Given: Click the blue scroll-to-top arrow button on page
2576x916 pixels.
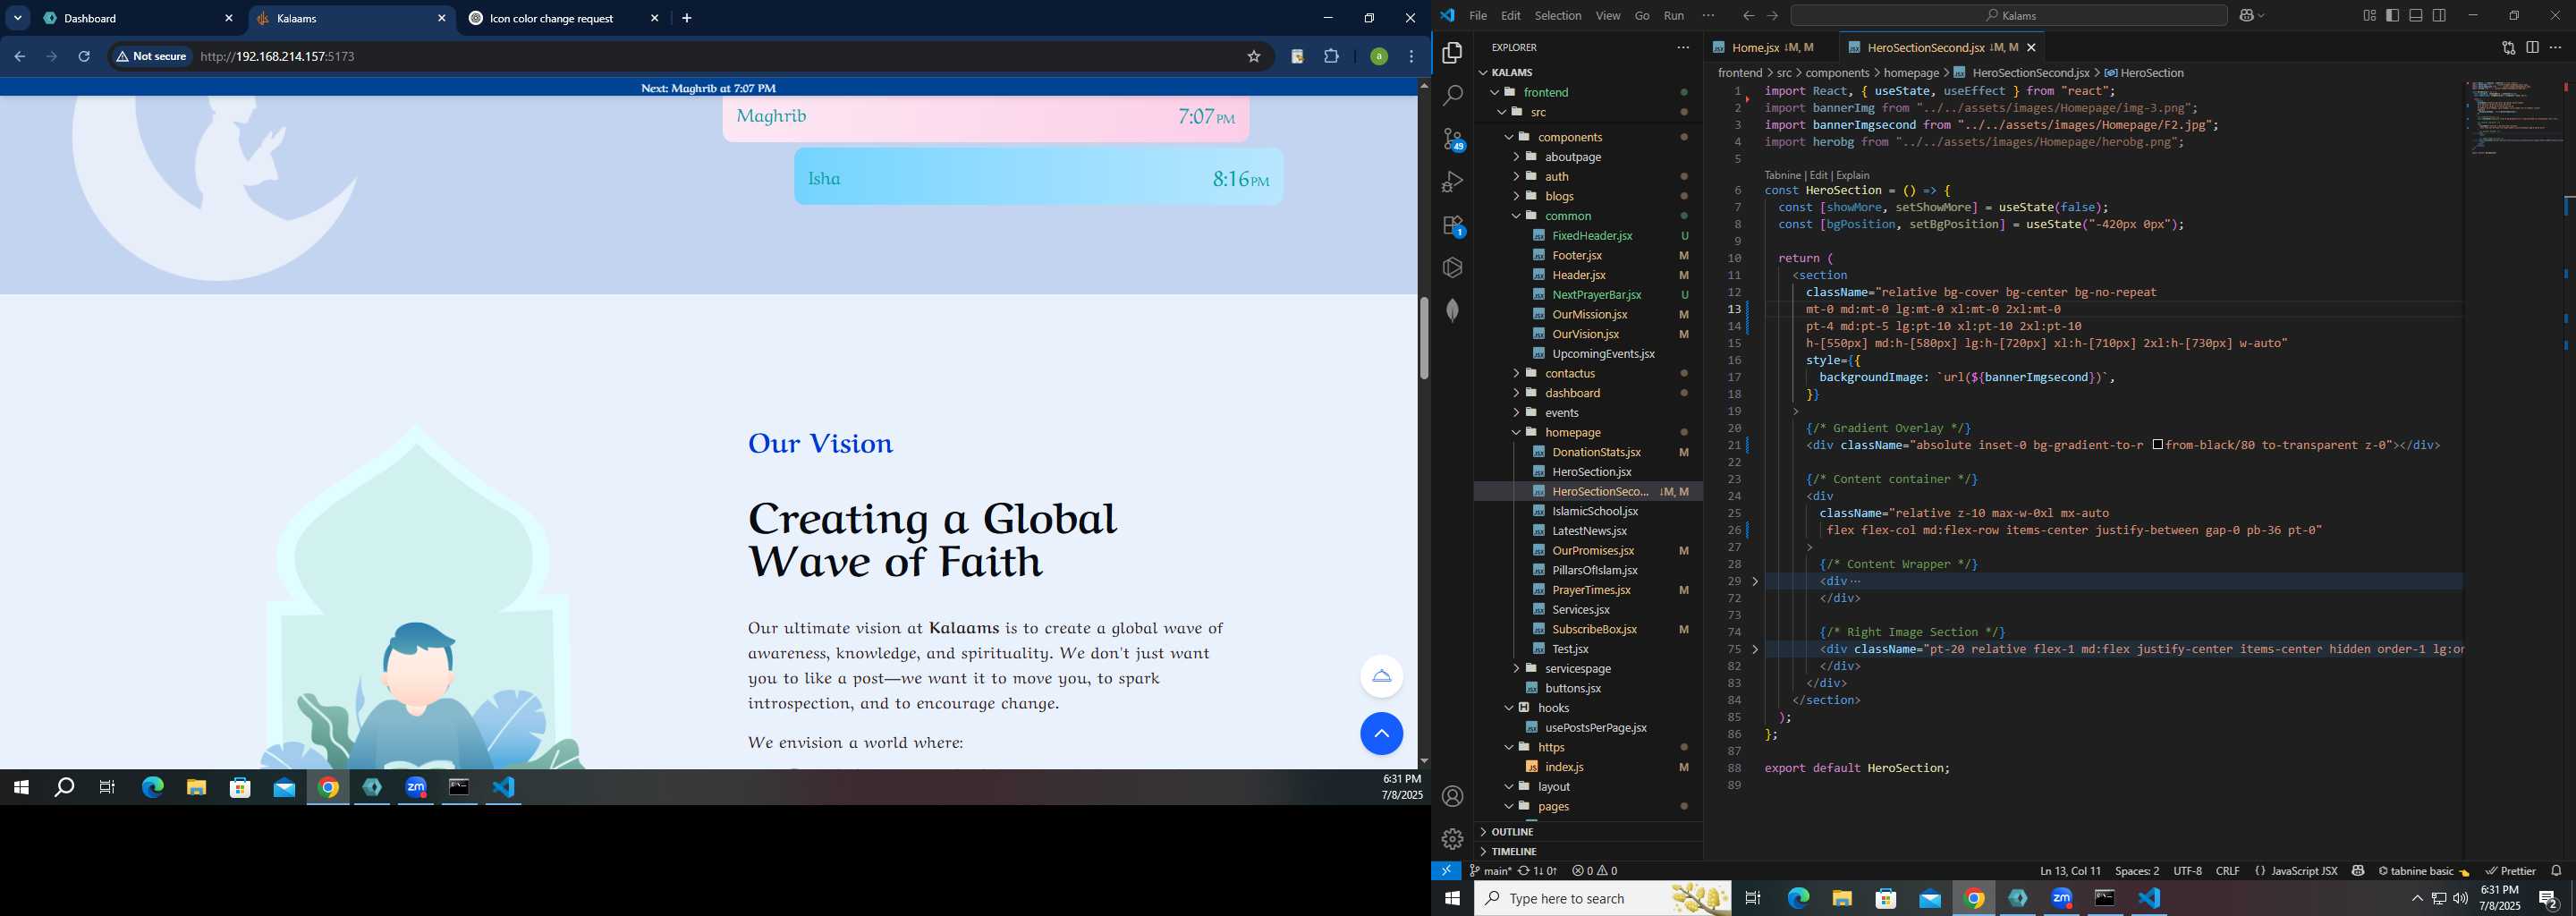Looking at the screenshot, I should (1381, 734).
